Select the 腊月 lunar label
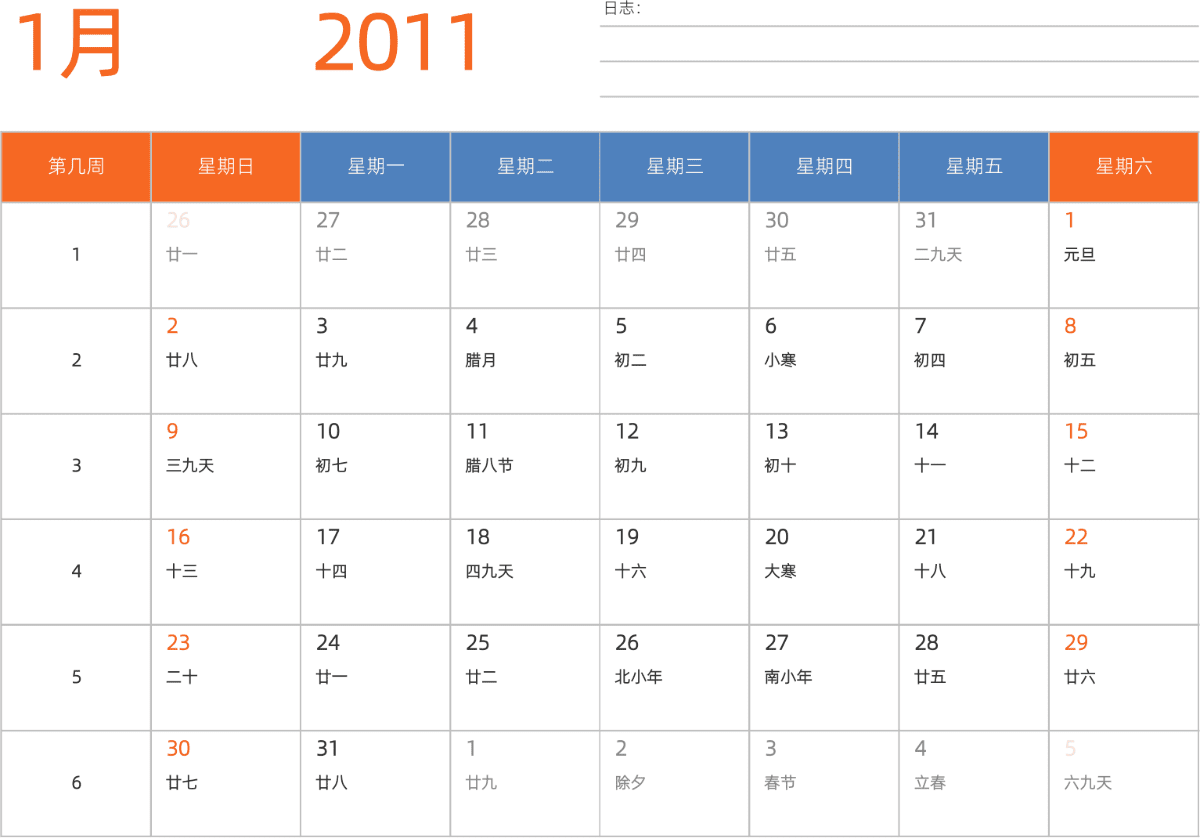Viewport: 1200px width, 838px height. point(481,360)
